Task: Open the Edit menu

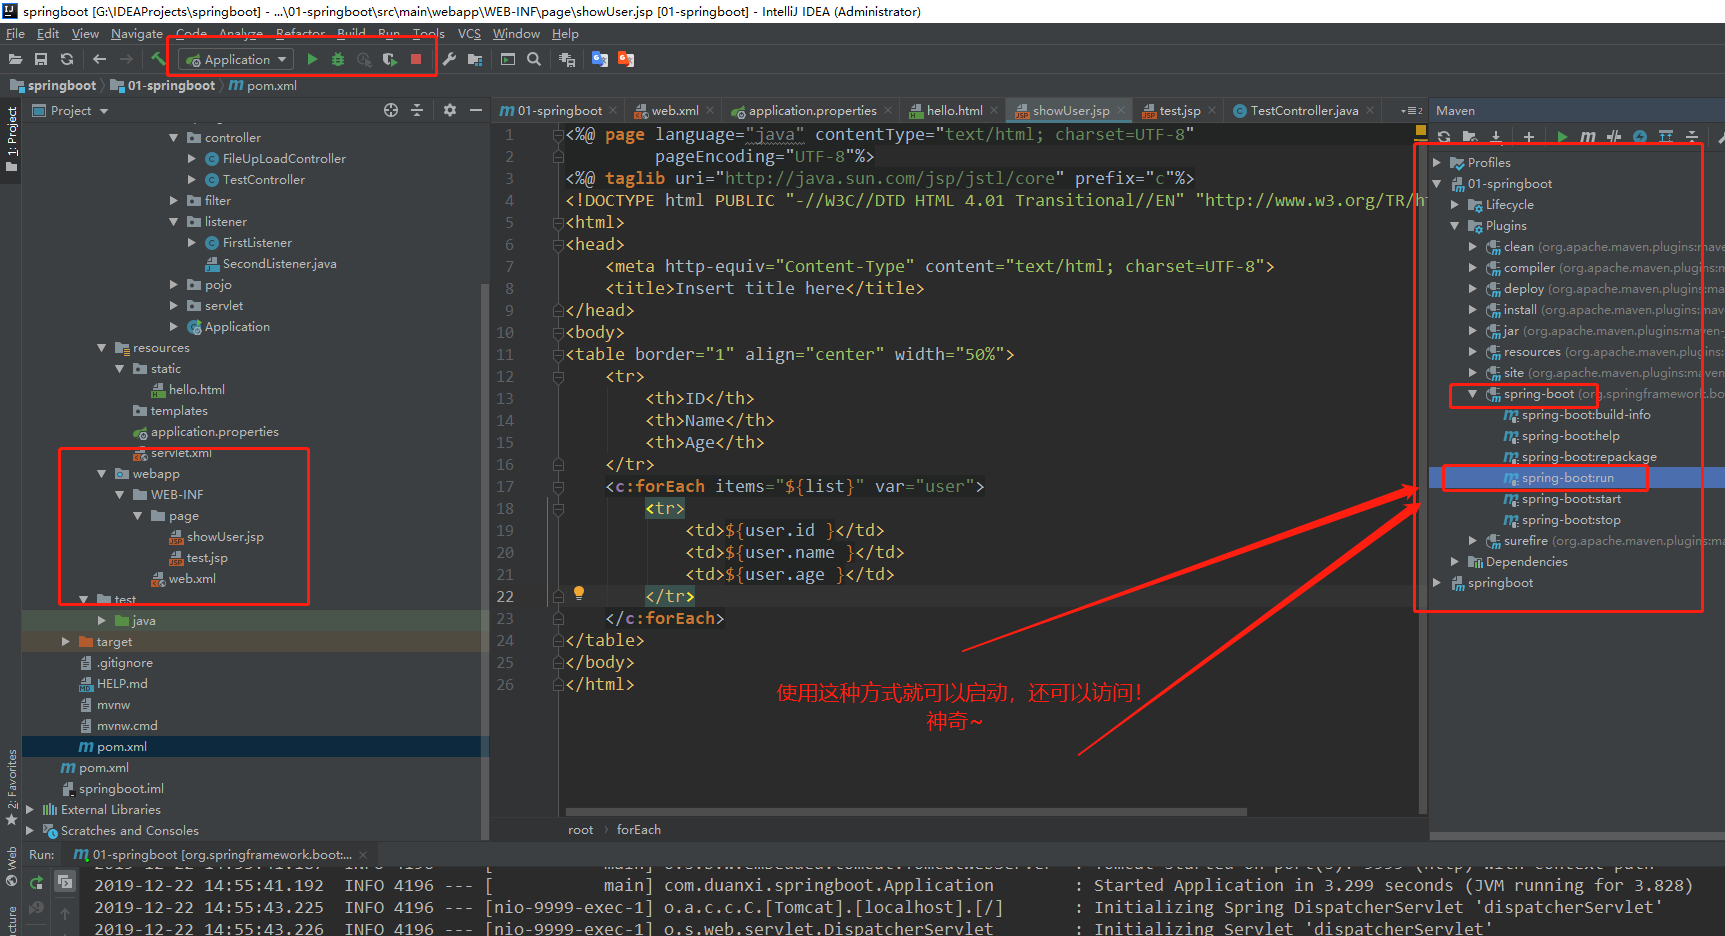Action: coord(48,34)
